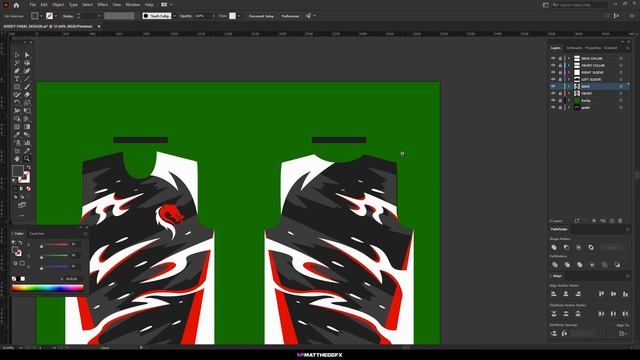Switch to the Properties tab
The height and width of the screenshot is (360, 640).
click(x=593, y=48)
